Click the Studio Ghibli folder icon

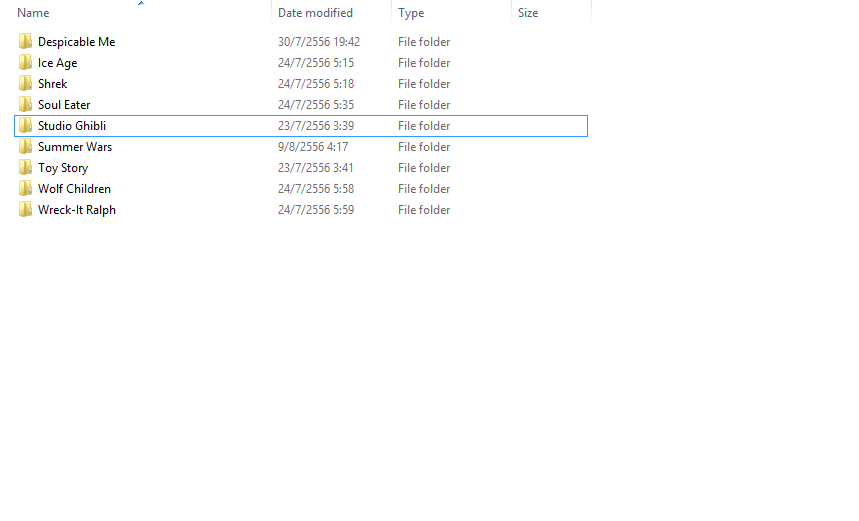pos(25,125)
